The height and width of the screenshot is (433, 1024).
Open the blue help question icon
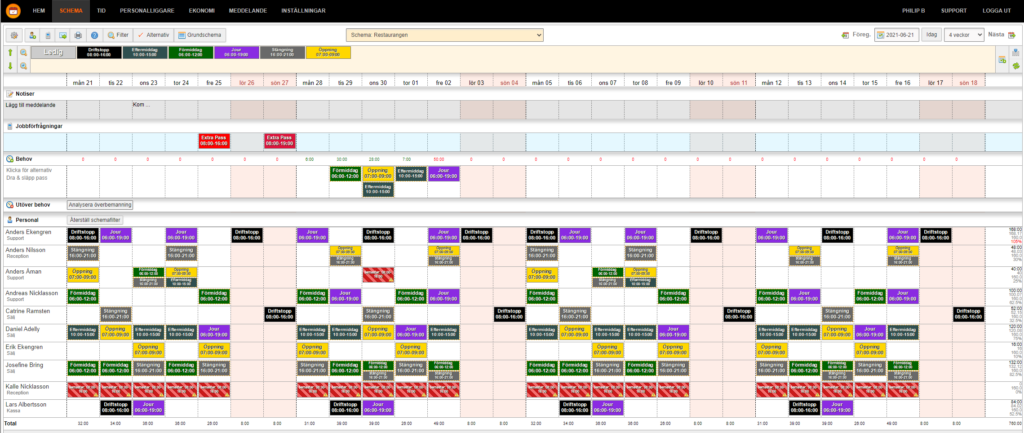tap(94, 35)
